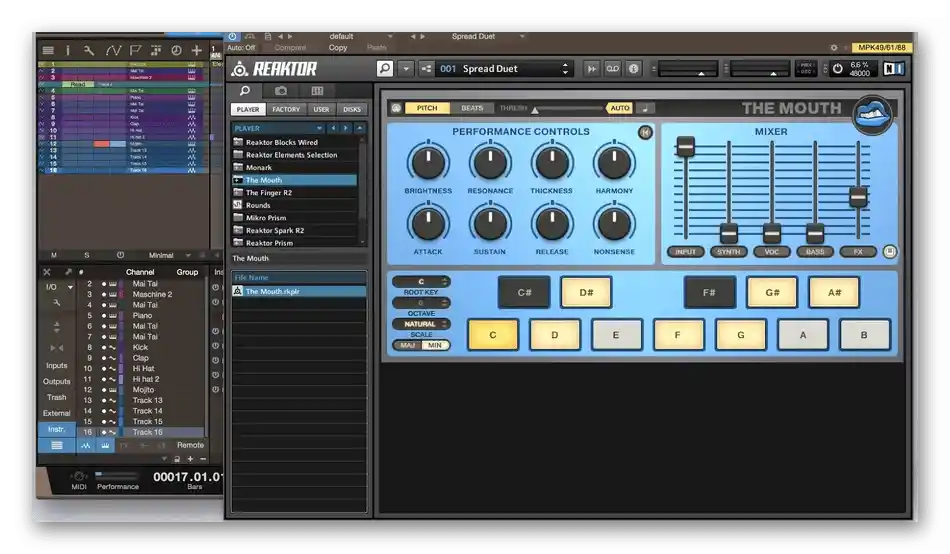
Task: Click the round icon left of PITCH
Action: [x=396, y=108]
